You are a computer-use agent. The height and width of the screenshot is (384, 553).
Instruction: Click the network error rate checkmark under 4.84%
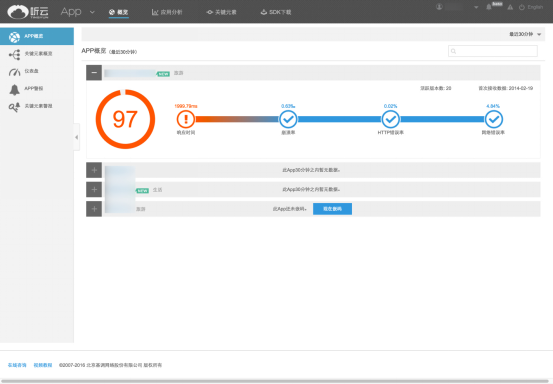click(x=493, y=119)
